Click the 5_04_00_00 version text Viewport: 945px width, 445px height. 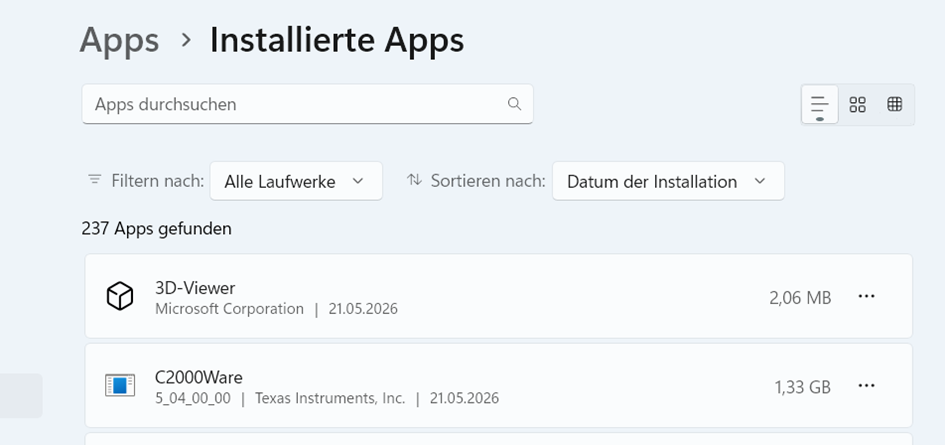click(x=193, y=398)
